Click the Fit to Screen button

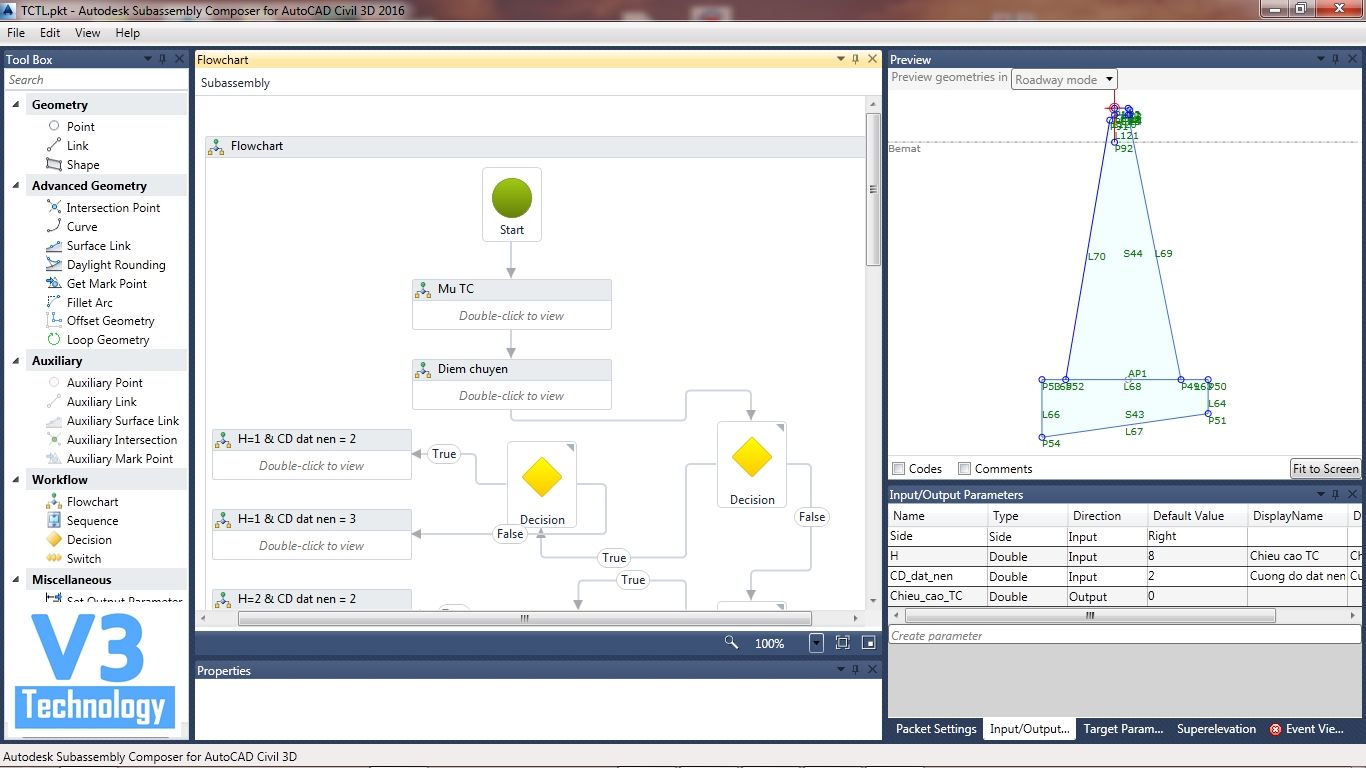[x=1325, y=469]
